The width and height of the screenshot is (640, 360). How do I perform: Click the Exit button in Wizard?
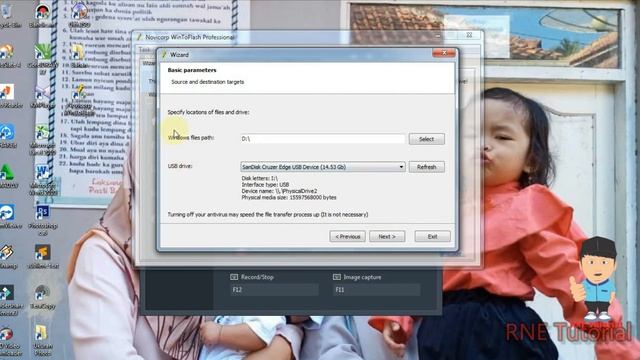click(432, 236)
